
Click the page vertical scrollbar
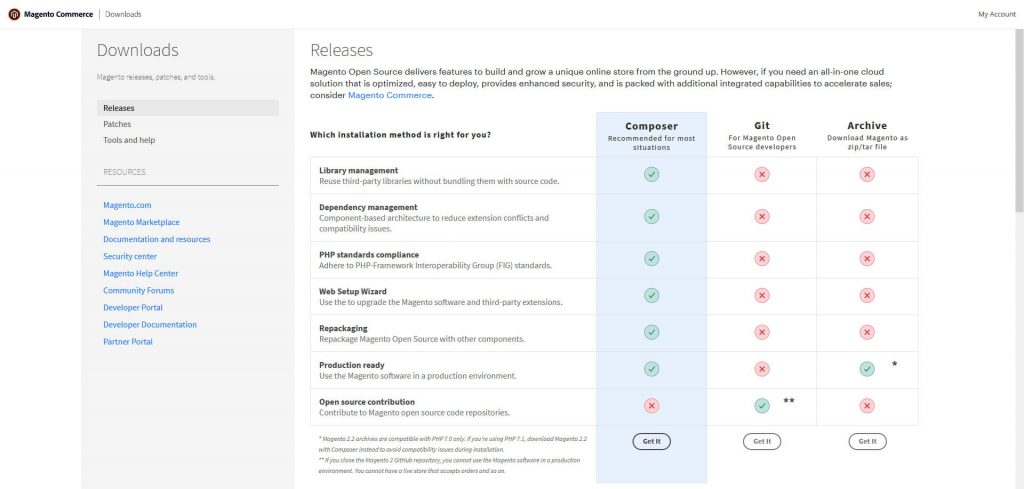click(x=1018, y=110)
